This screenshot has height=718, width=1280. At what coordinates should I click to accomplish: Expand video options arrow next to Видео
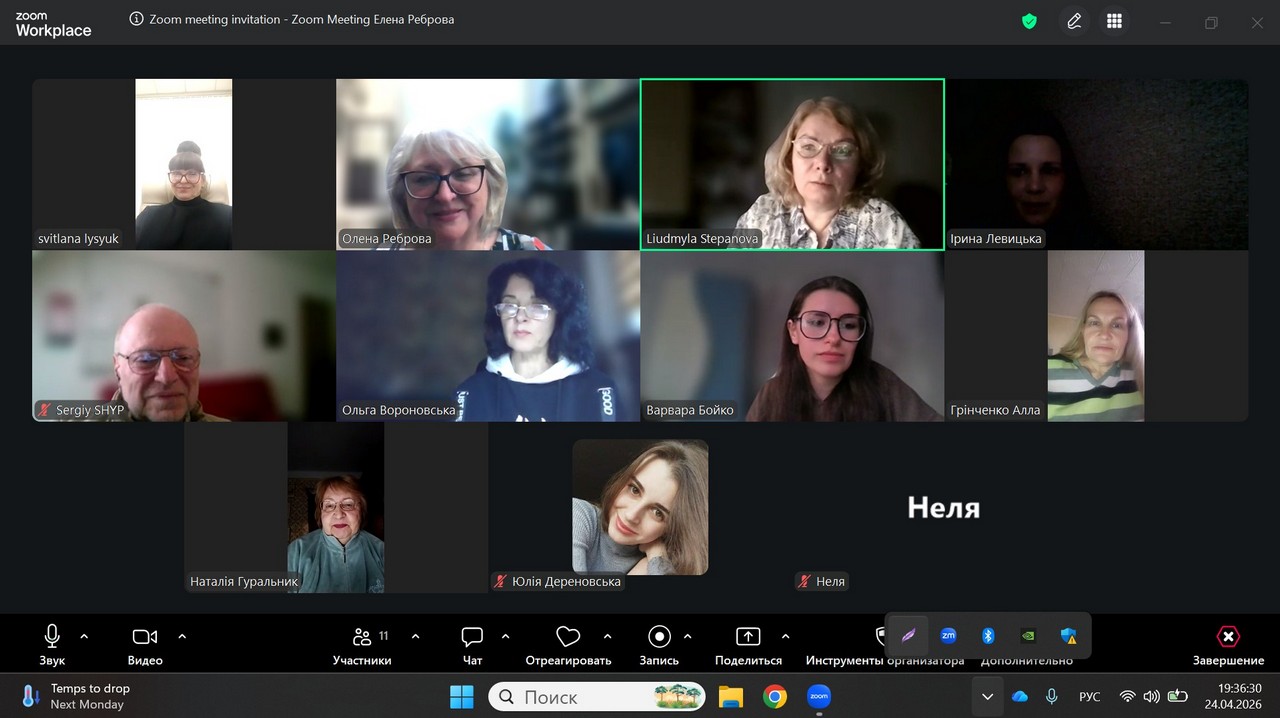point(182,636)
